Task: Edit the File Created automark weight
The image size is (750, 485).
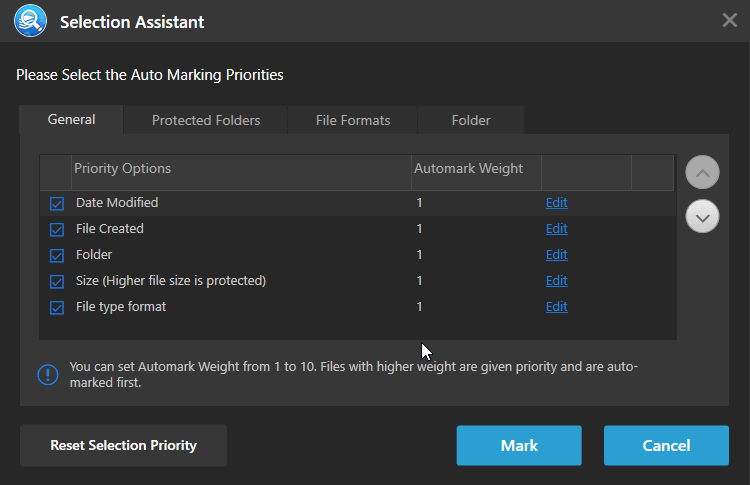Action: pyautogui.click(x=556, y=229)
